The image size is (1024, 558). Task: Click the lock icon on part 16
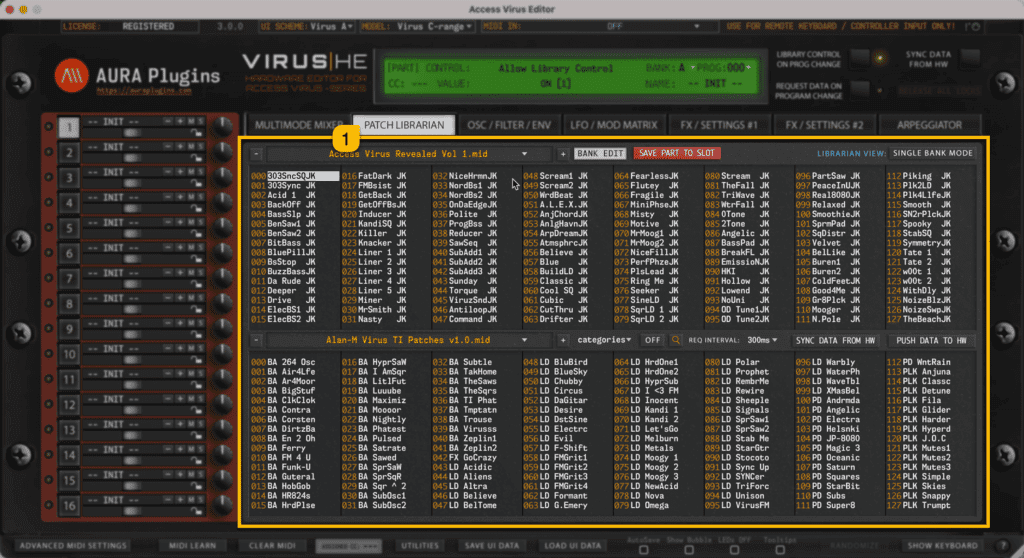(196, 512)
